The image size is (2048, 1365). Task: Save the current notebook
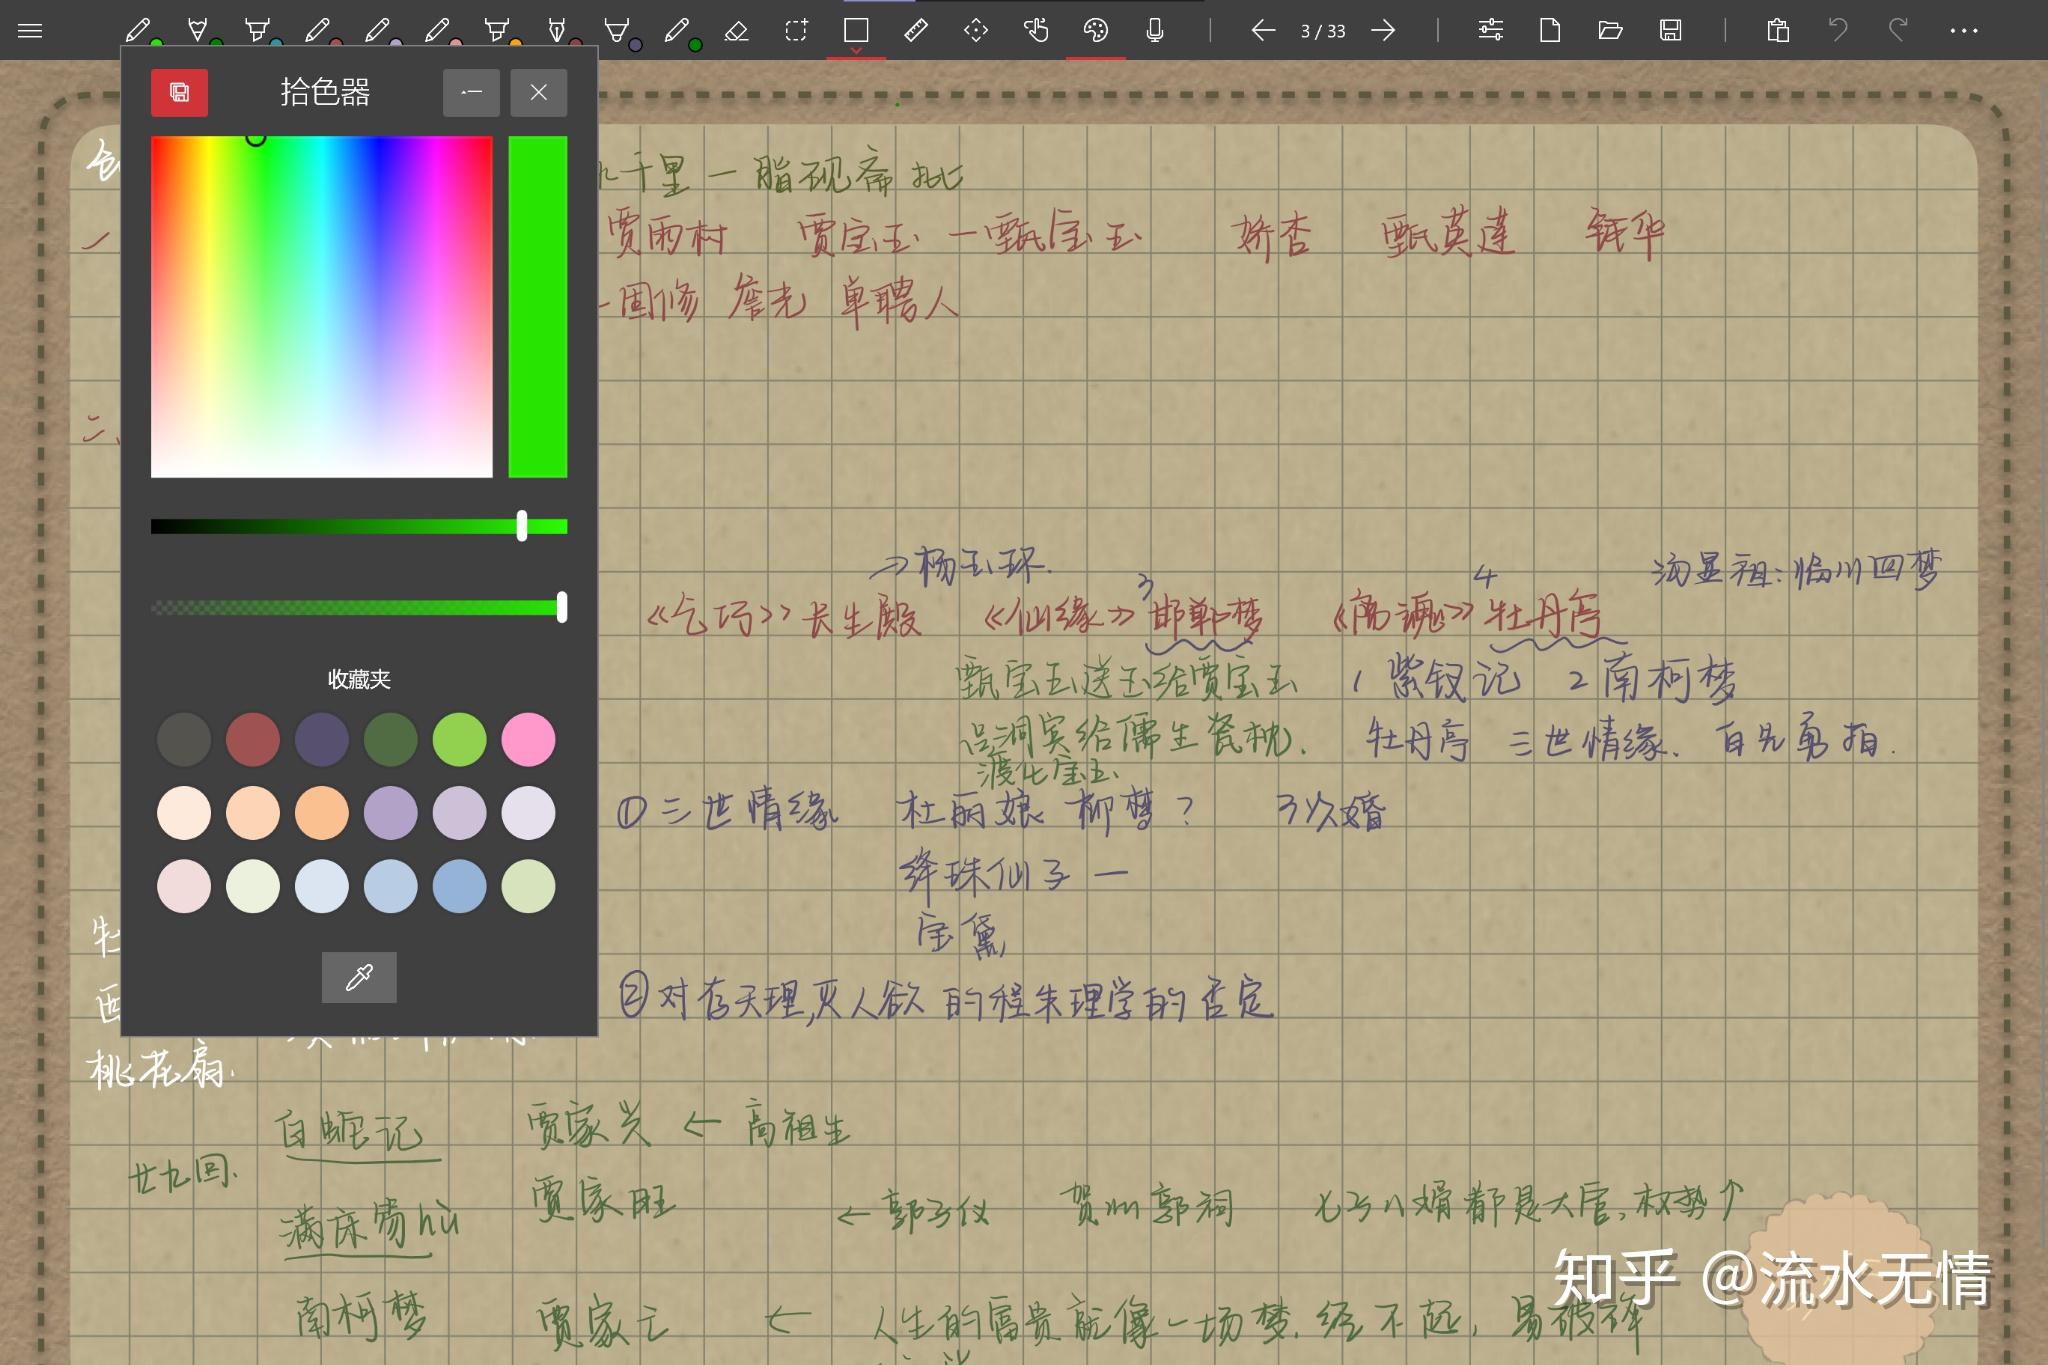1670,30
